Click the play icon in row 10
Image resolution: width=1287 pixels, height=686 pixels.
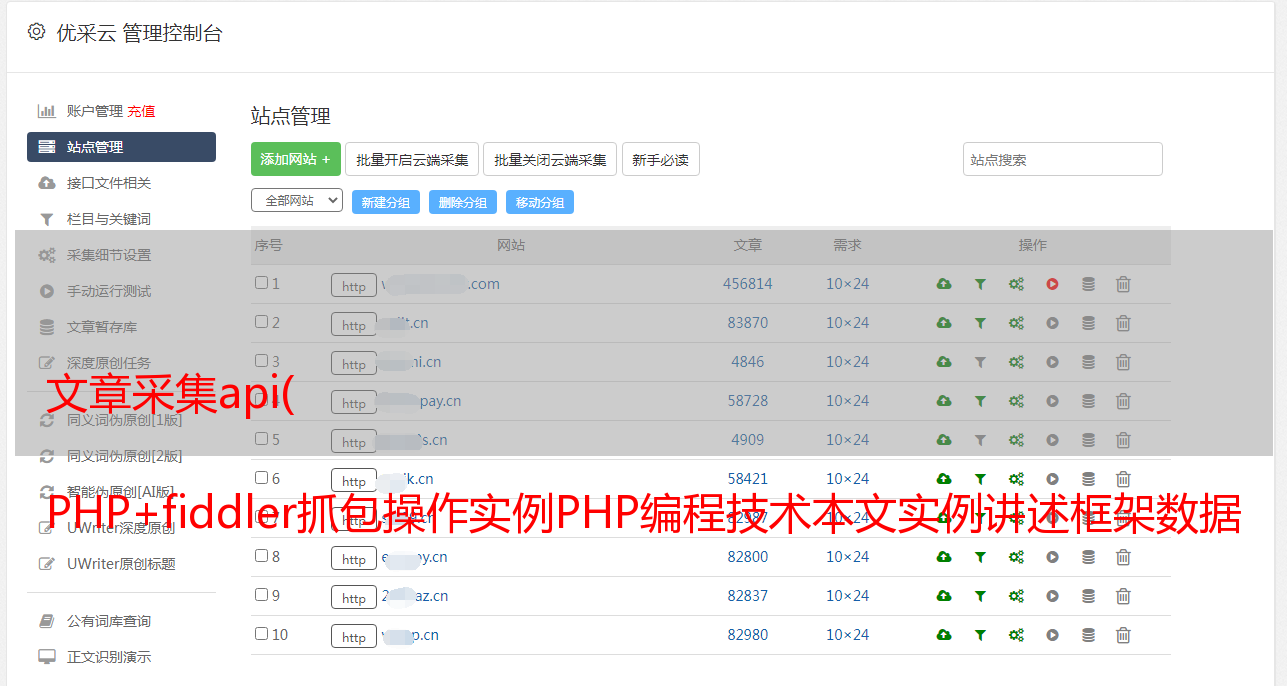click(x=1052, y=635)
